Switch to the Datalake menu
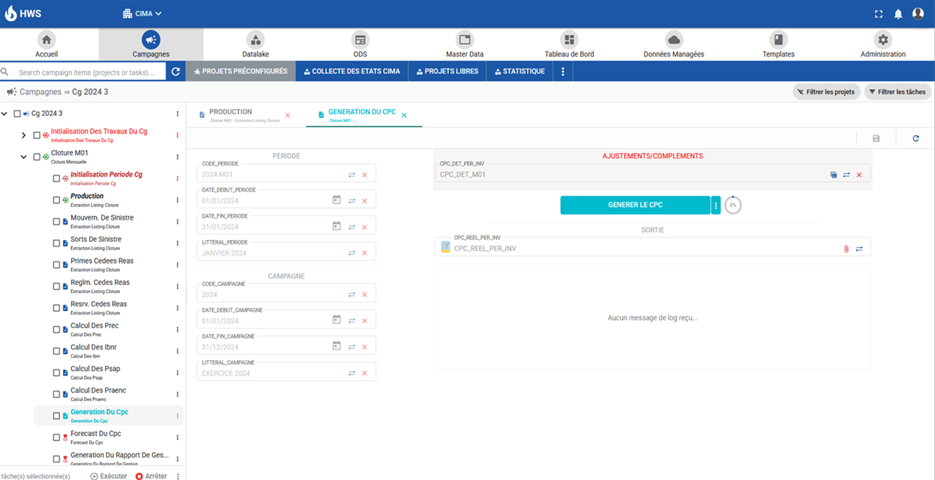935x480 pixels. click(x=255, y=45)
